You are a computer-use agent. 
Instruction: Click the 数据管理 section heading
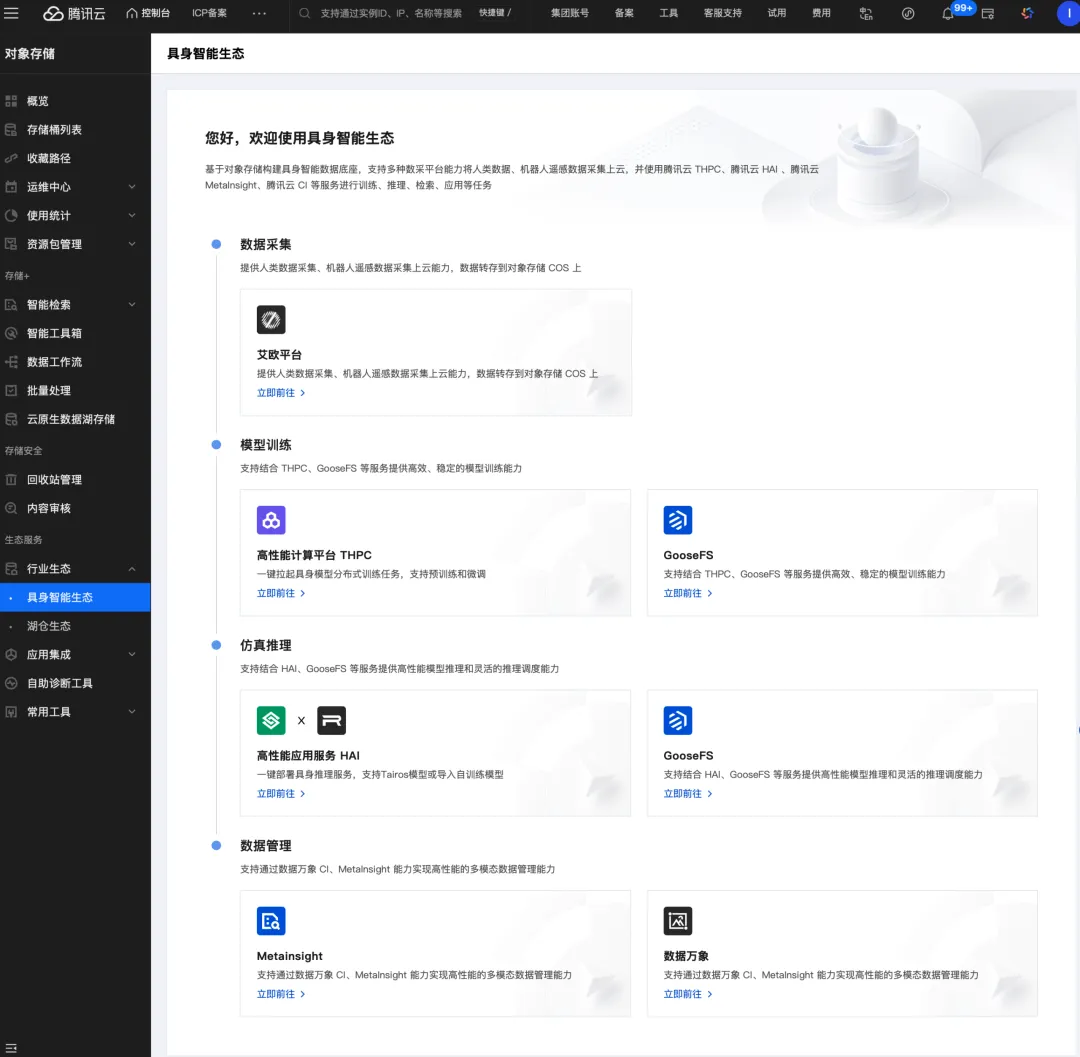pyautogui.click(x=266, y=846)
